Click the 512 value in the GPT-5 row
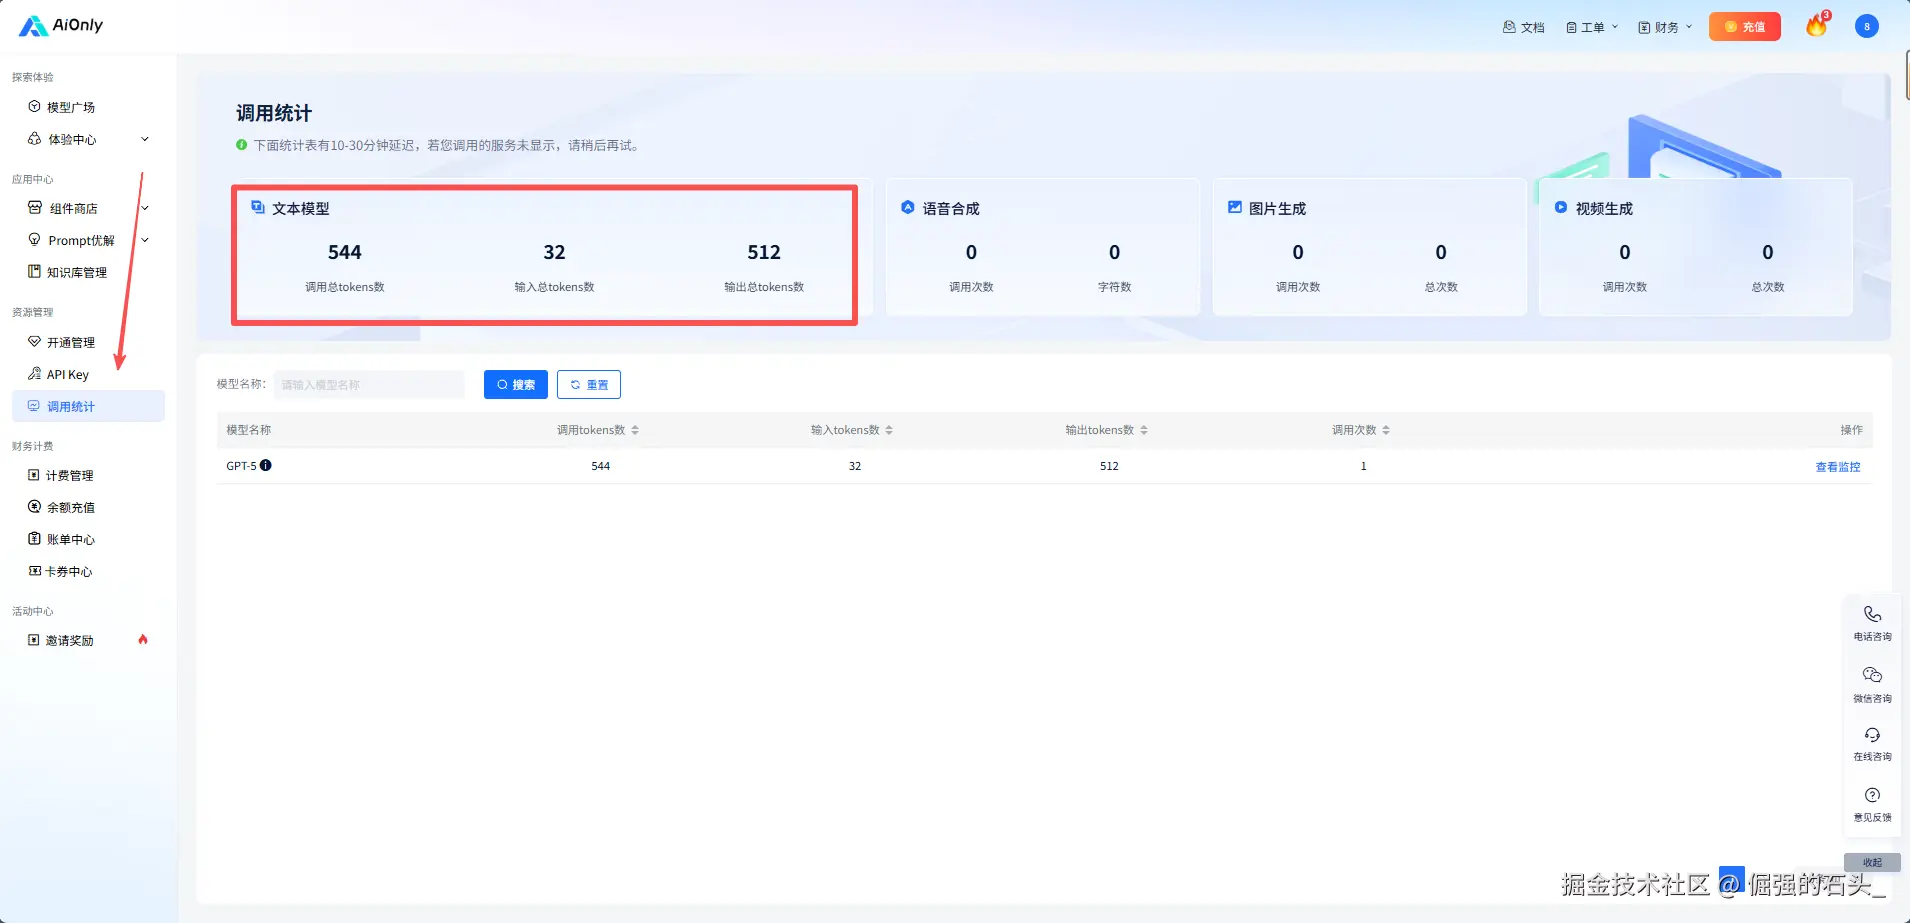Viewport: 1910px width, 923px height. [1109, 466]
